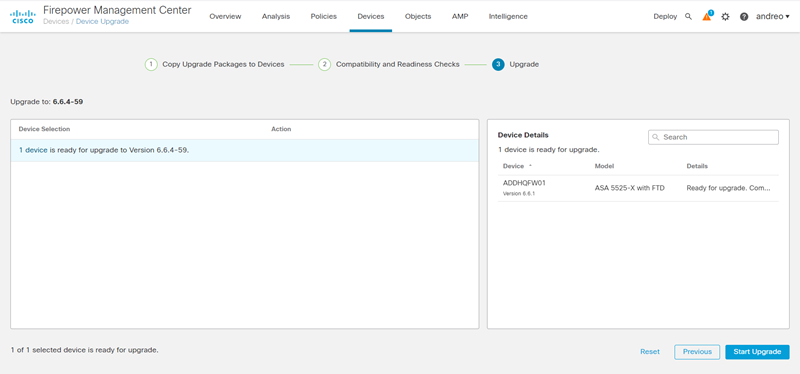Click the Action column header

point(281,129)
